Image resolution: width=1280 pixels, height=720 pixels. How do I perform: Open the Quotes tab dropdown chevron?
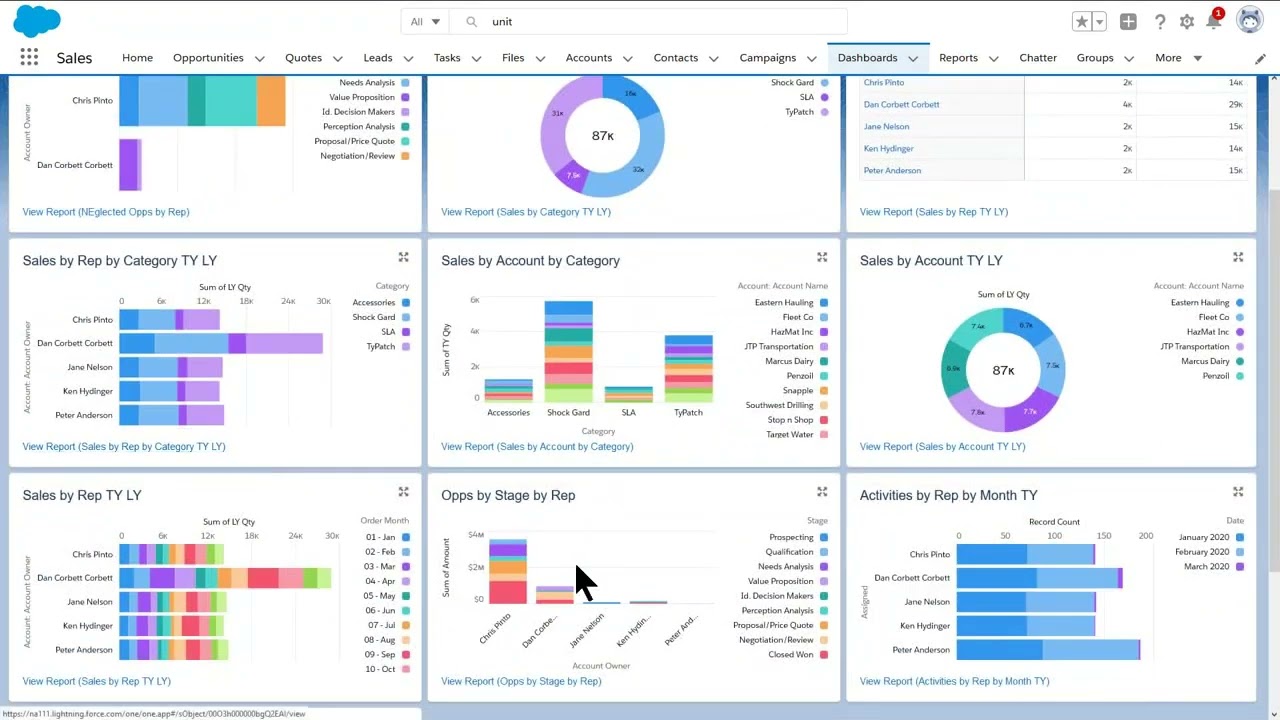338,59
